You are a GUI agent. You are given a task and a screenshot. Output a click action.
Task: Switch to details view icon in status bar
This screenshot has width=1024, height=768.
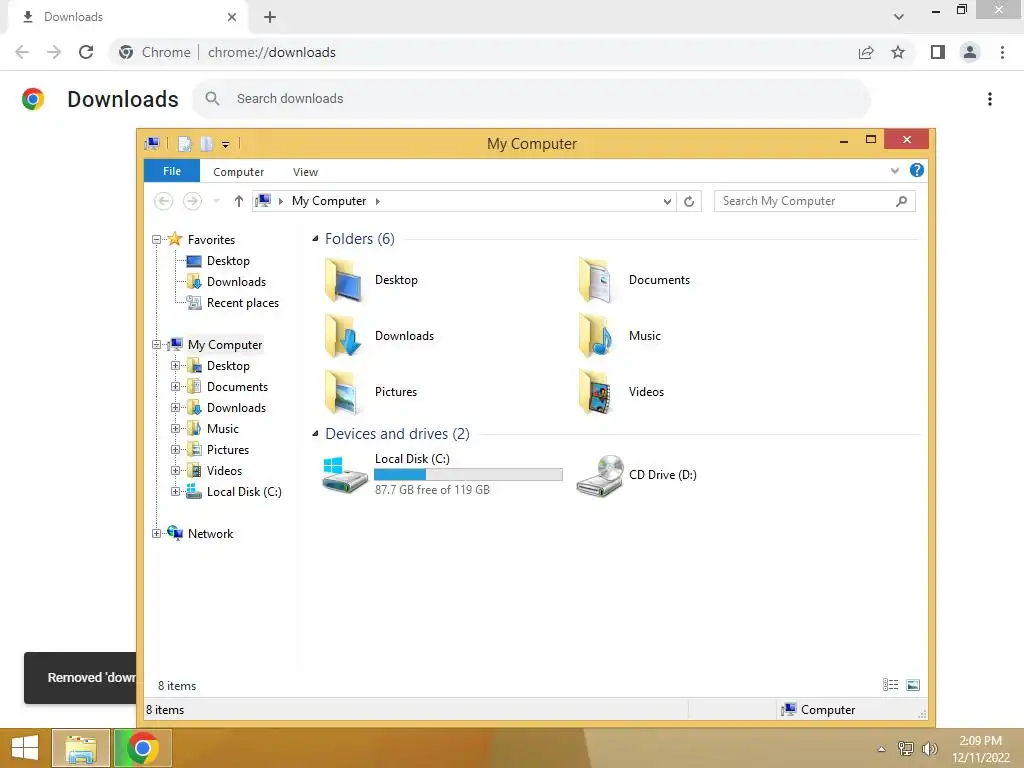pyautogui.click(x=890, y=684)
